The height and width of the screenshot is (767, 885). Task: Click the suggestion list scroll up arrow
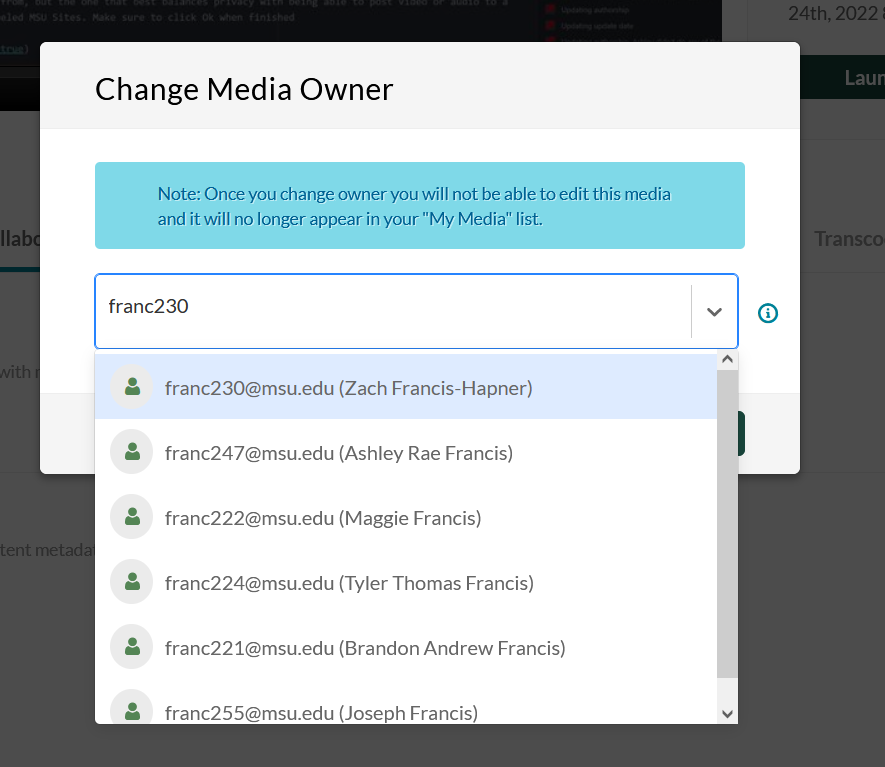click(728, 360)
